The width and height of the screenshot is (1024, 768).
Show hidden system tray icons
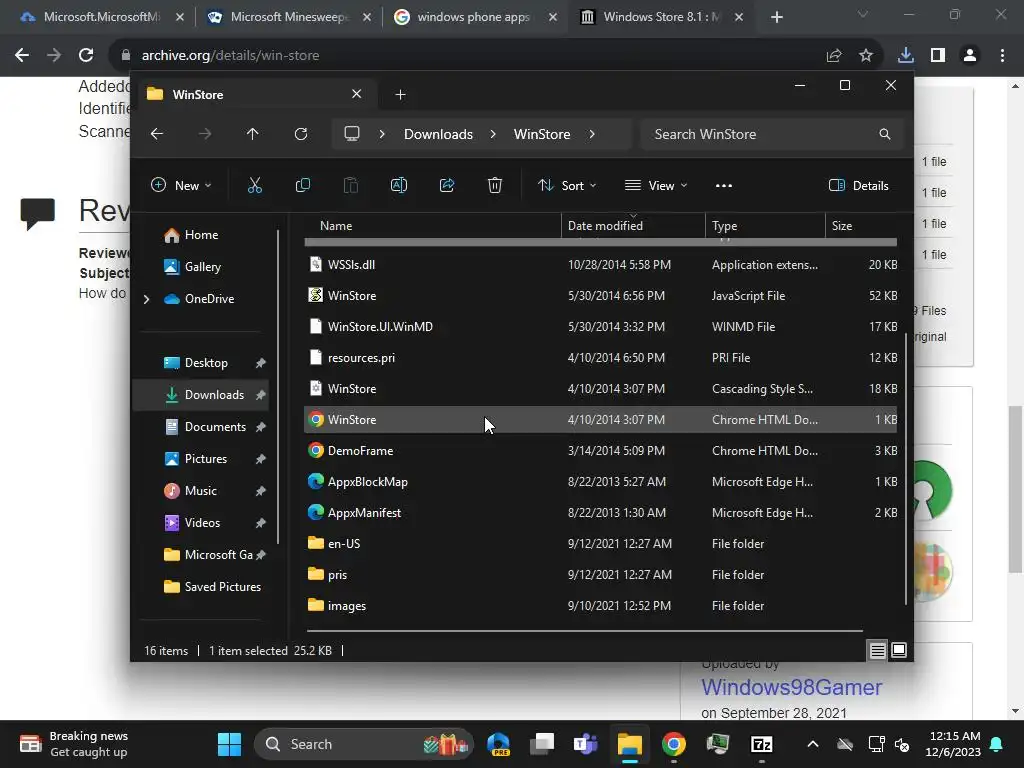pyautogui.click(x=812, y=744)
